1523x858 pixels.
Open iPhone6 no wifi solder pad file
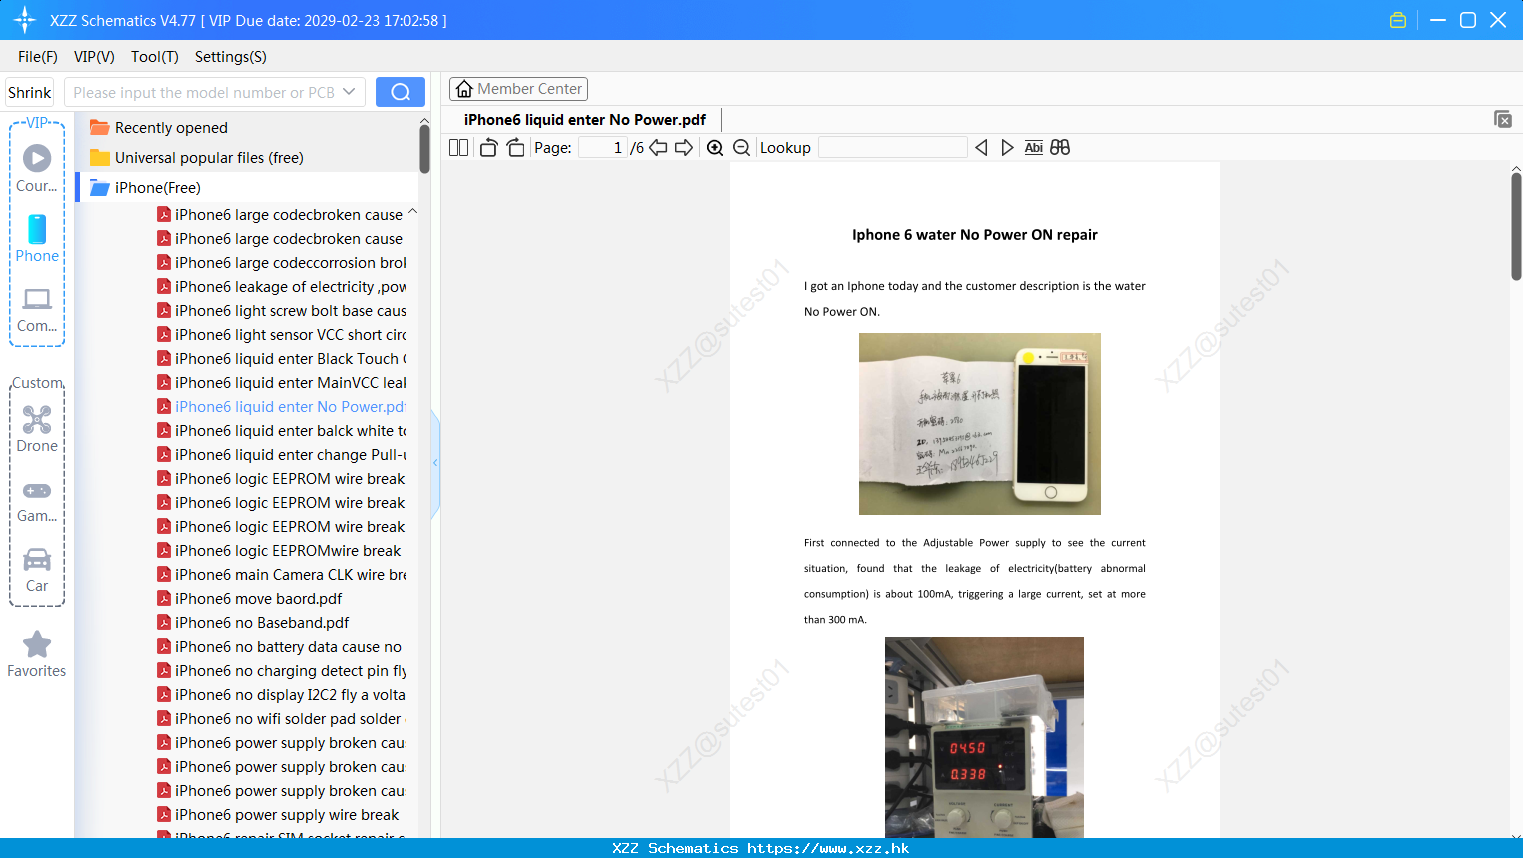280,719
